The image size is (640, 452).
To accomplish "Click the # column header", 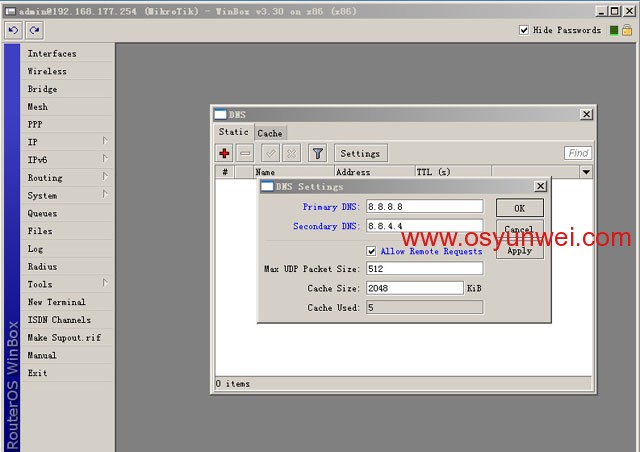I will pos(225,172).
